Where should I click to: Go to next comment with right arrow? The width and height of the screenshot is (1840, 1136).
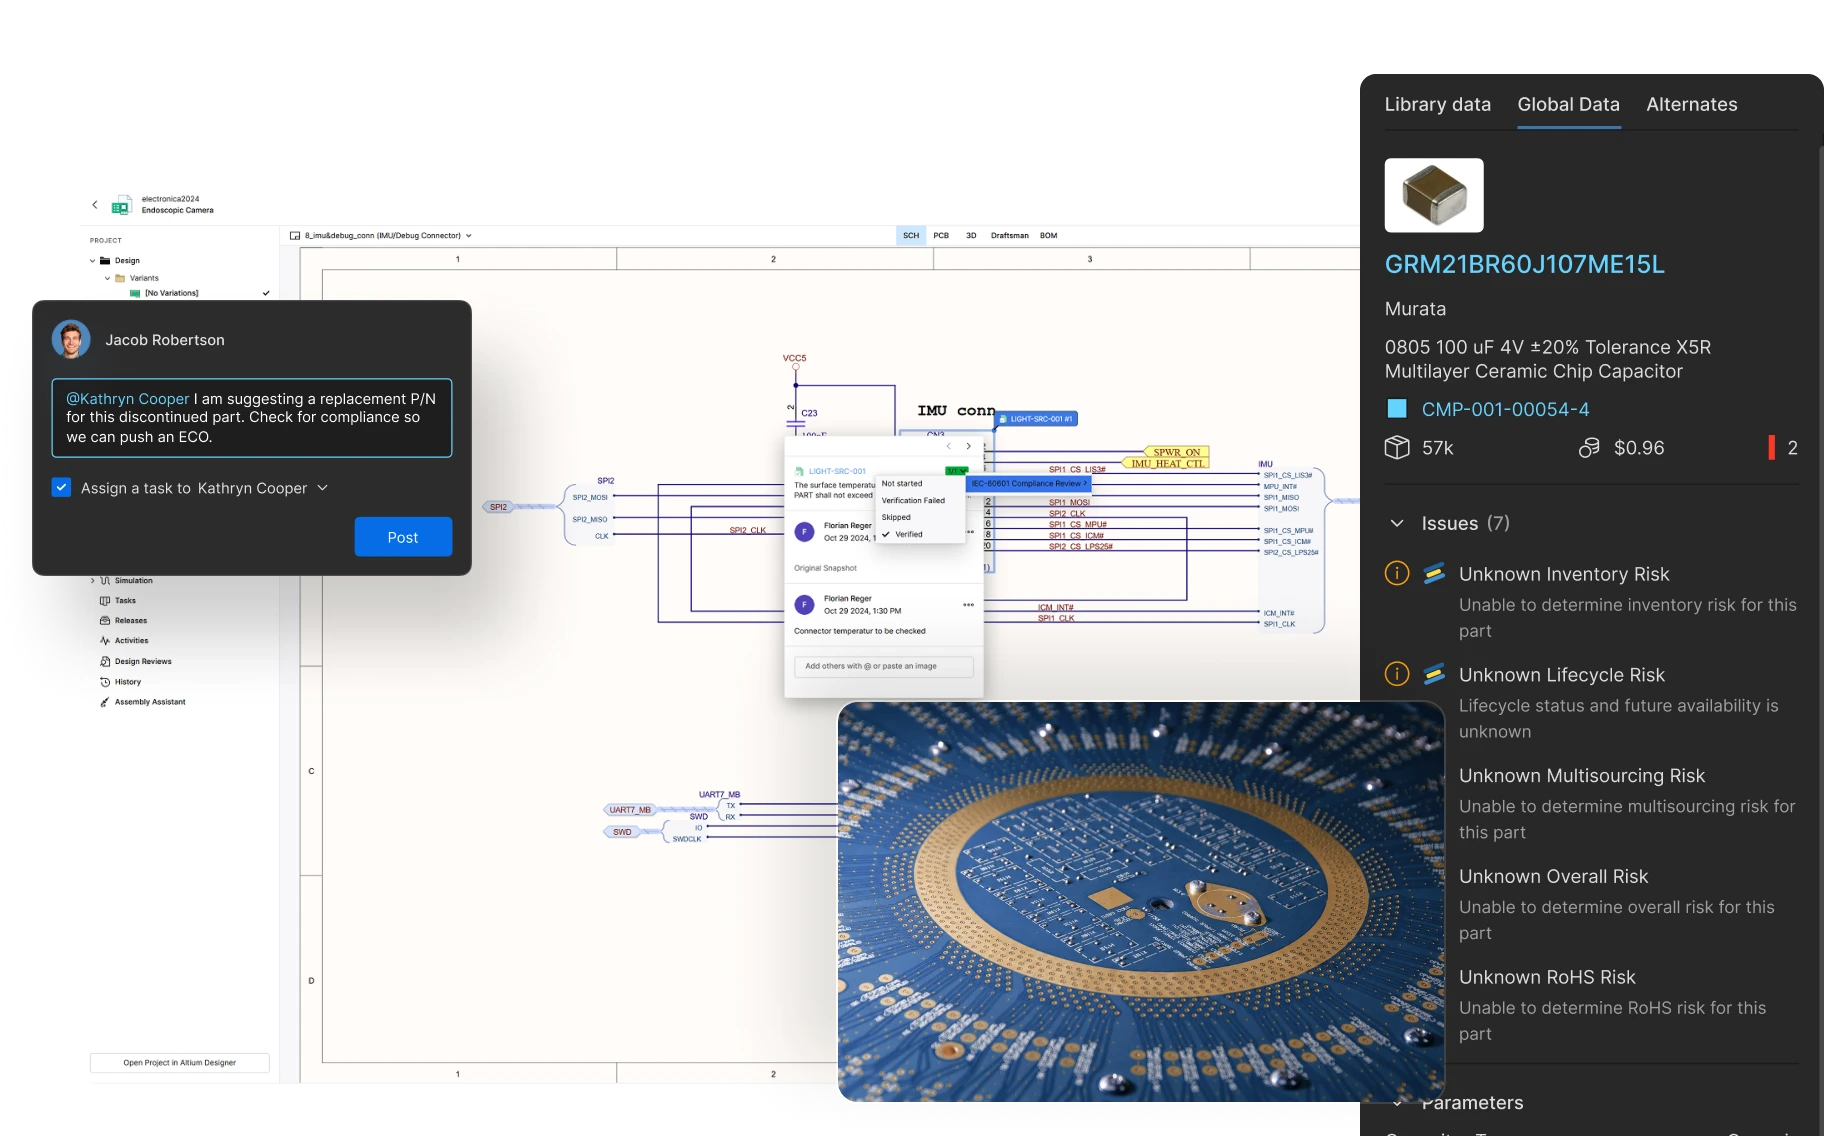tap(968, 446)
